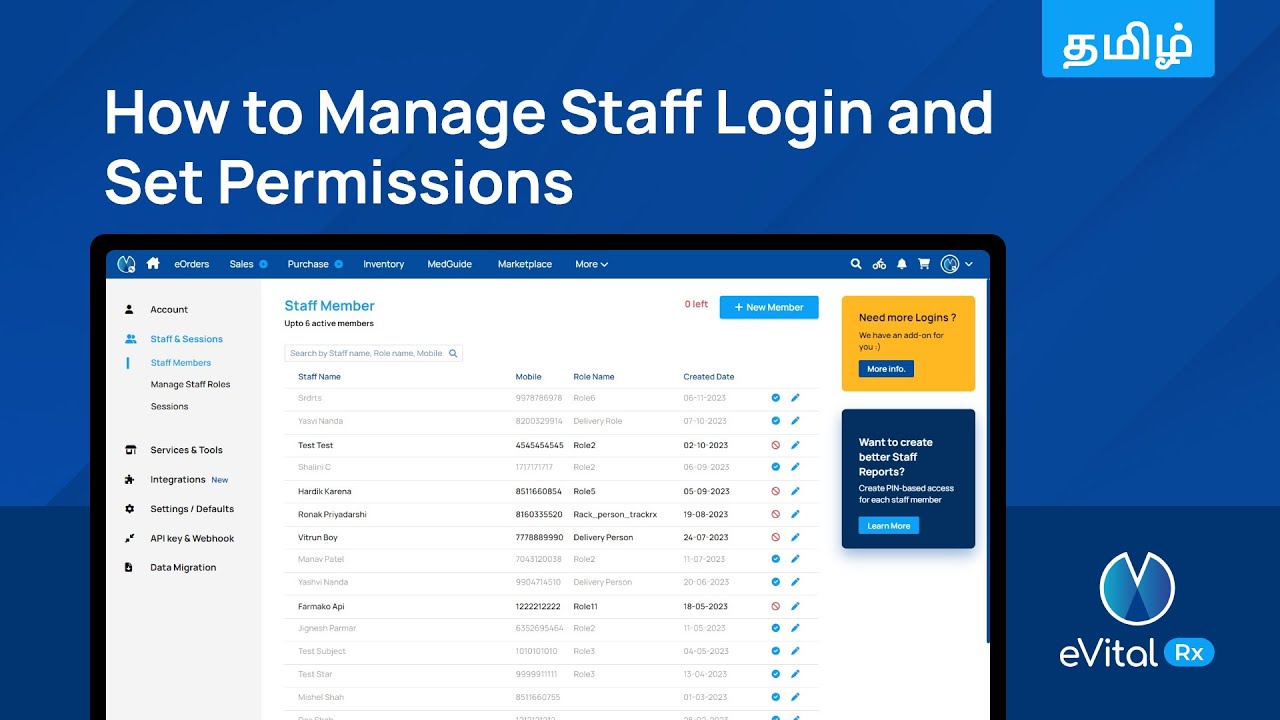Click the staff search input field
The height and width of the screenshot is (720, 1280).
(374, 353)
